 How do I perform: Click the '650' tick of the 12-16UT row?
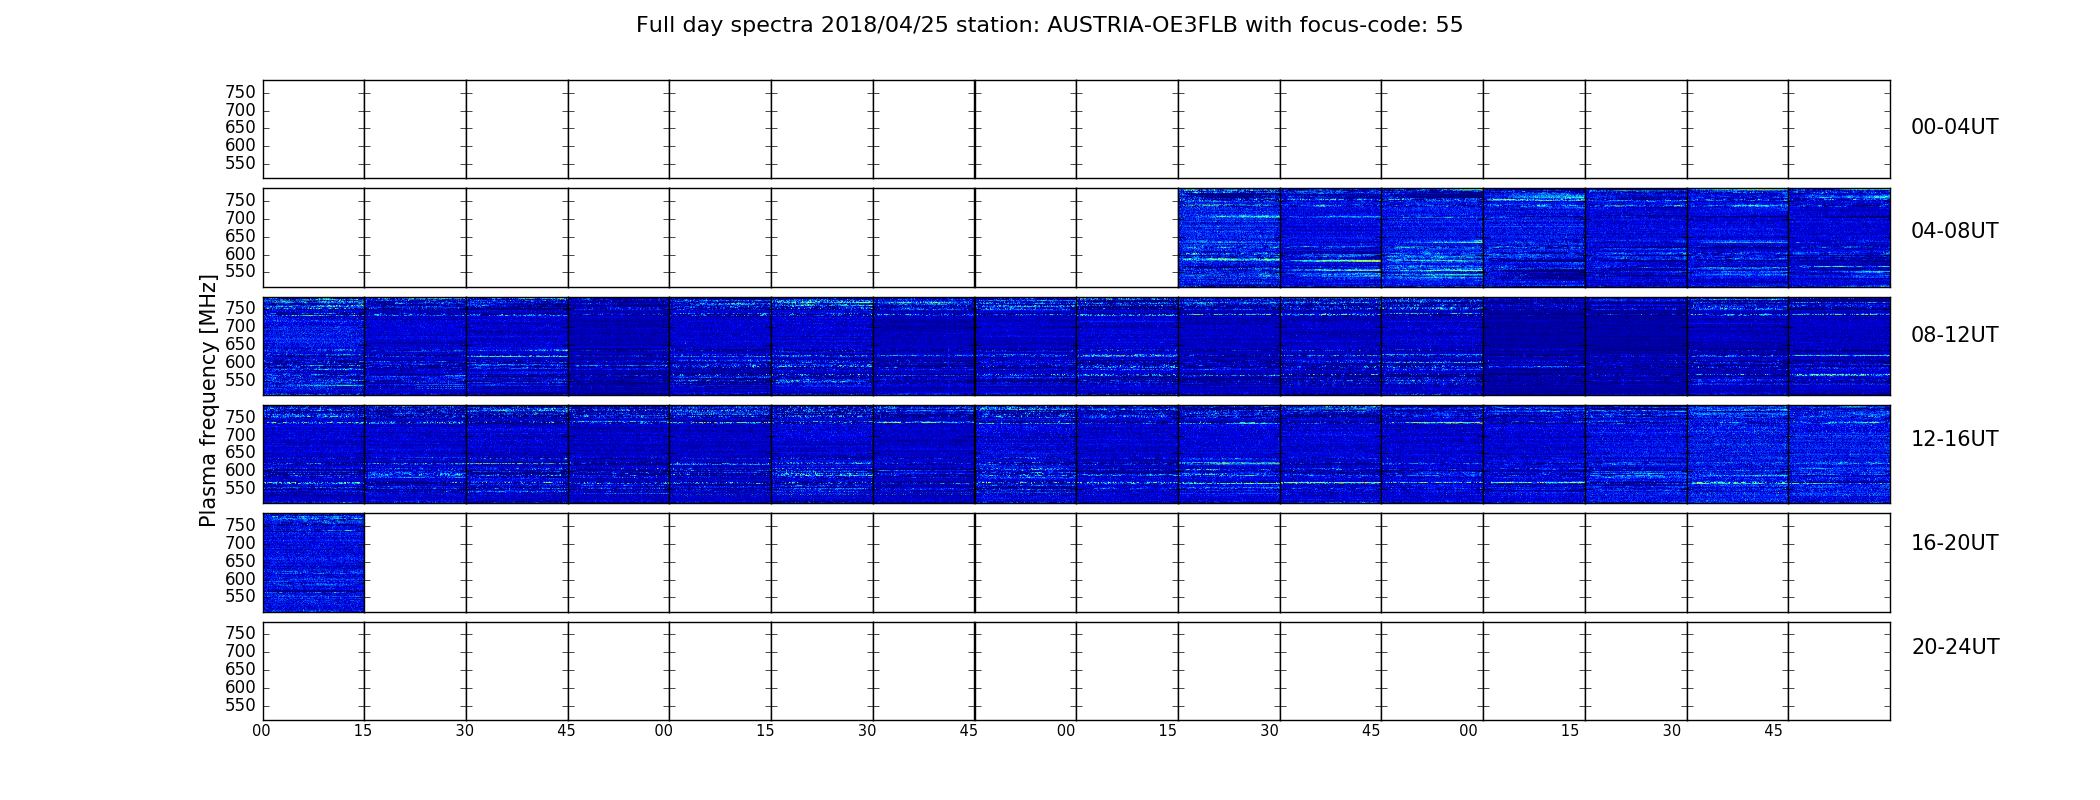pyautogui.click(x=240, y=452)
